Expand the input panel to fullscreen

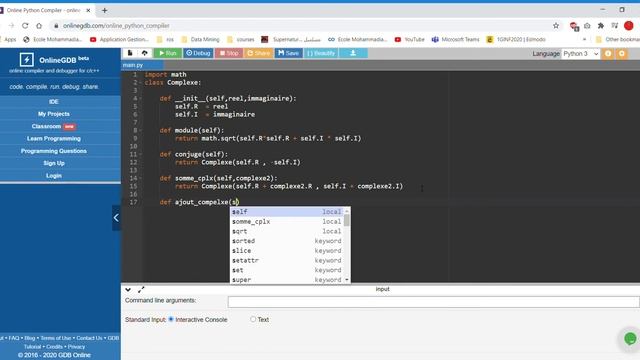tap(141, 289)
